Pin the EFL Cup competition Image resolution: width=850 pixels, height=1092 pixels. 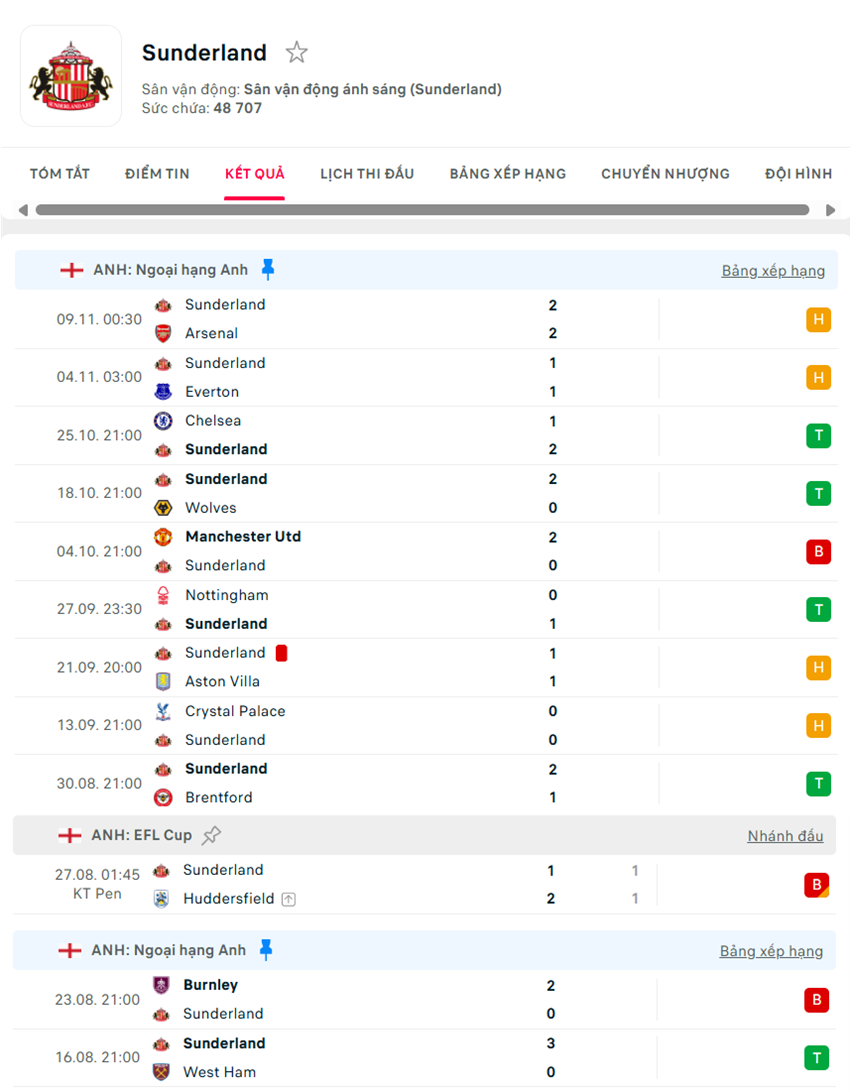pyautogui.click(x=212, y=834)
